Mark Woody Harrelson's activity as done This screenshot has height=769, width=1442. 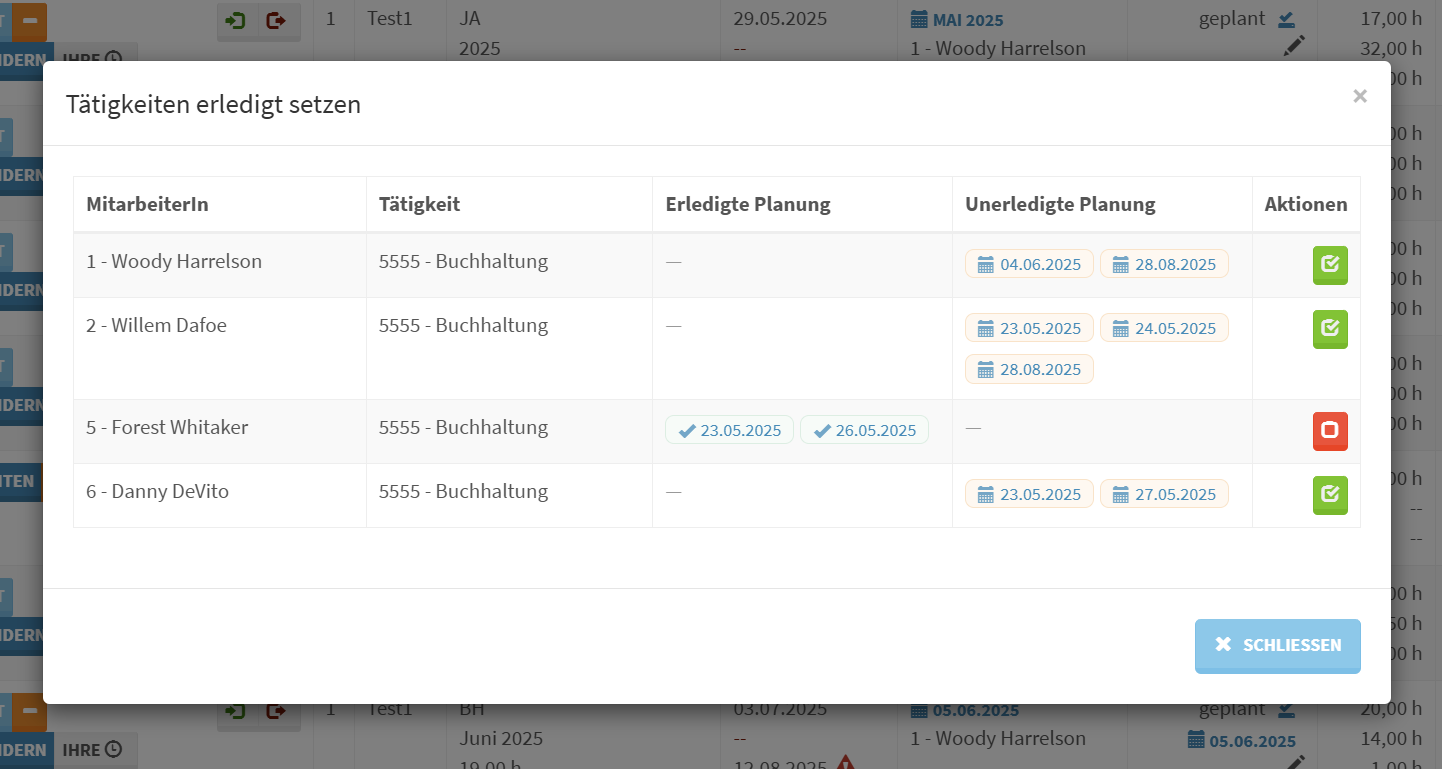tap(1329, 265)
